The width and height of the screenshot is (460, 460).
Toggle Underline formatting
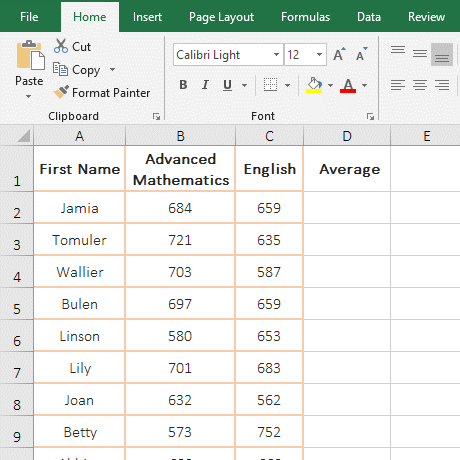tap(227, 85)
